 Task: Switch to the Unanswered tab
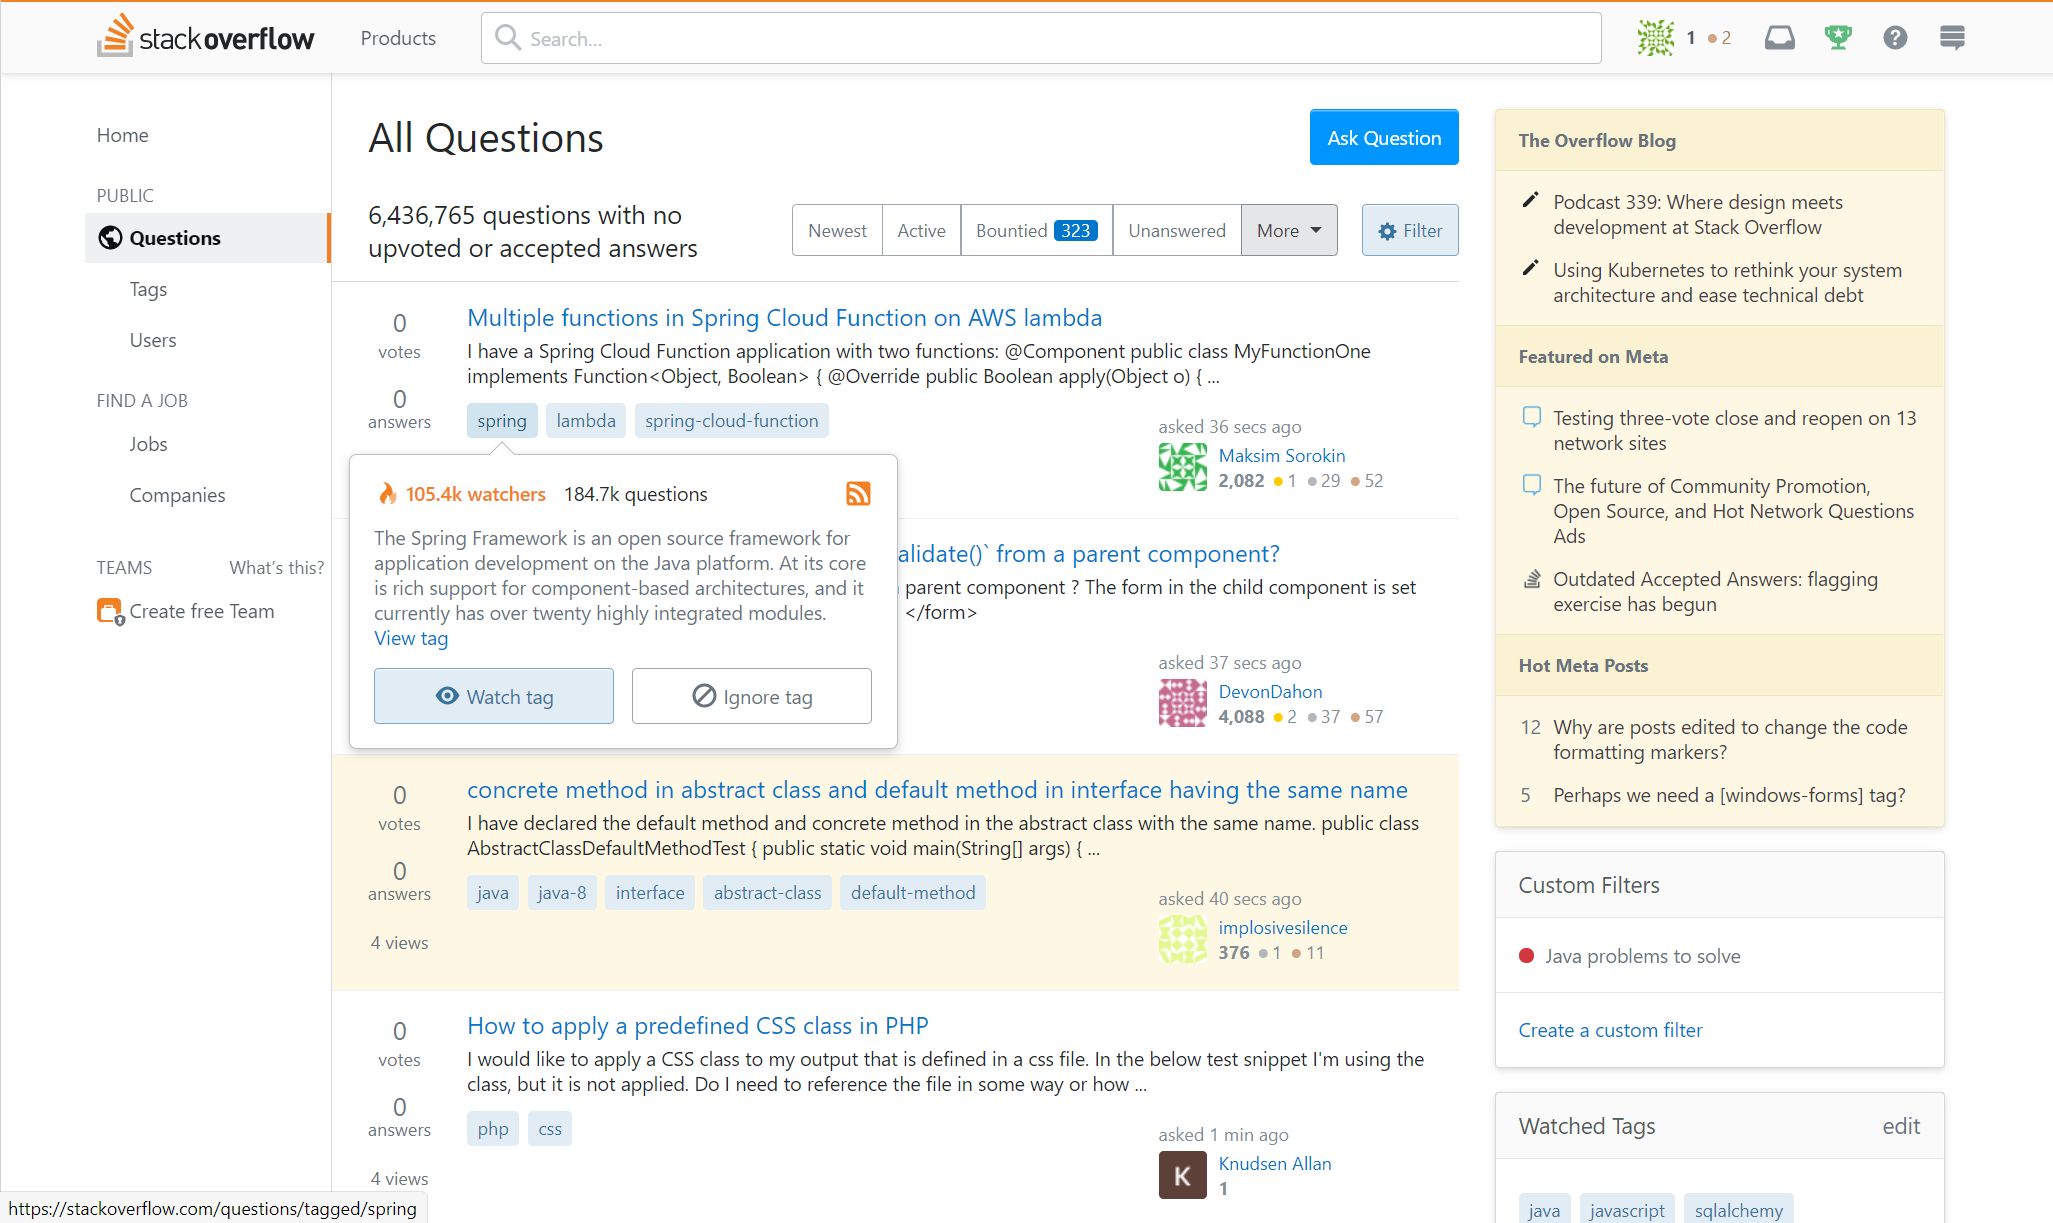pos(1177,230)
